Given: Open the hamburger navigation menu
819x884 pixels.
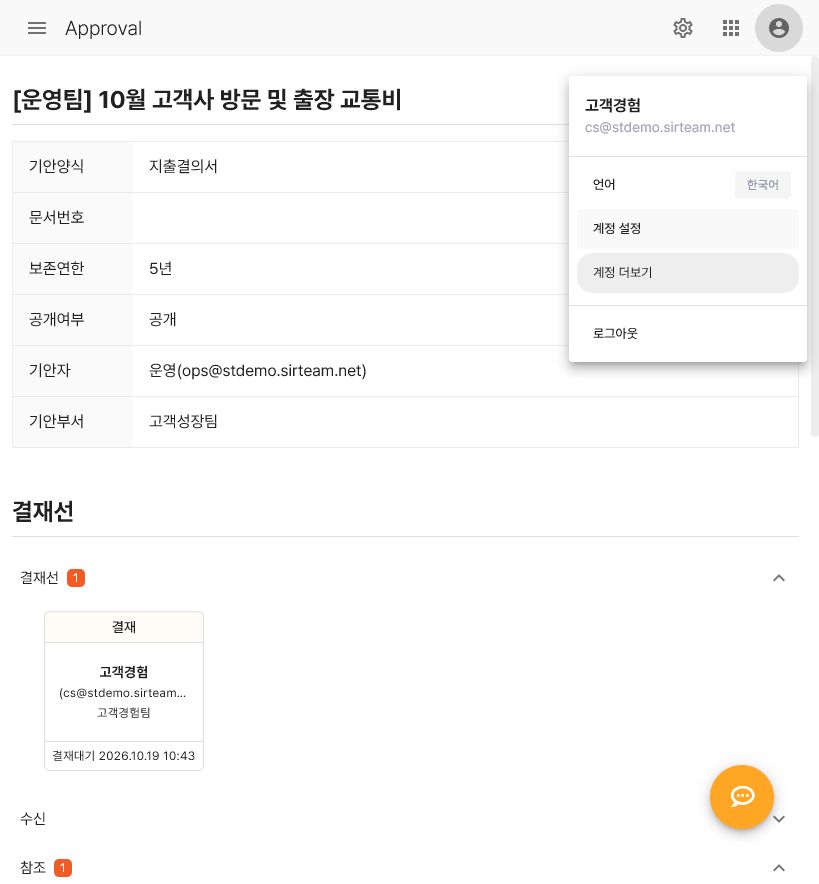Looking at the screenshot, I should [37, 28].
